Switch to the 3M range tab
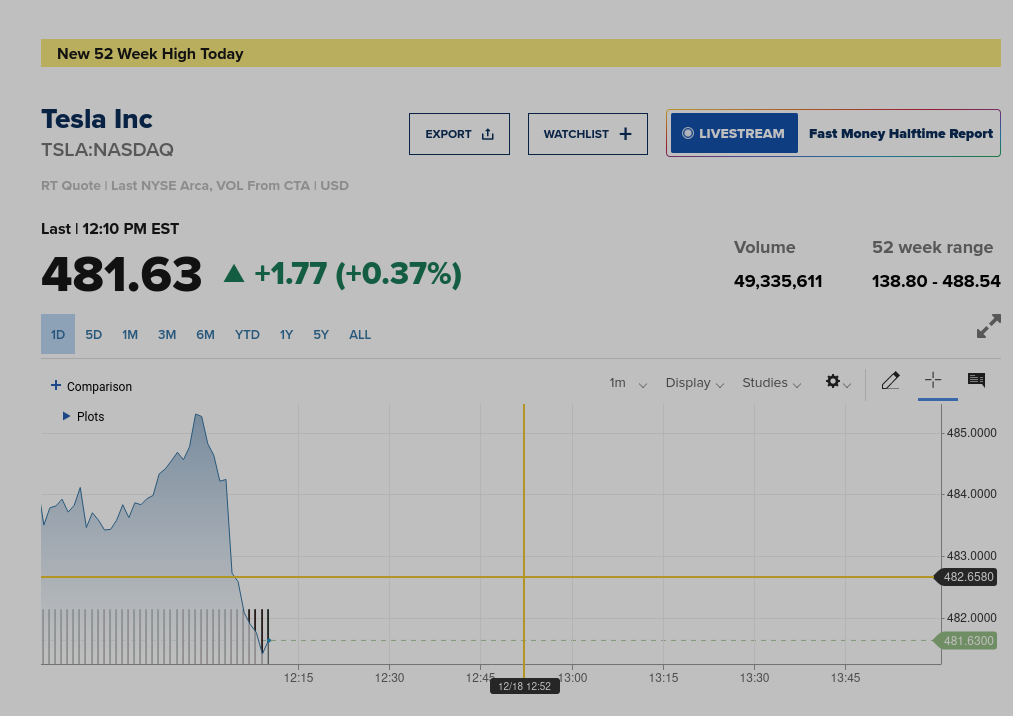Image resolution: width=1013 pixels, height=716 pixels. [167, 334]
